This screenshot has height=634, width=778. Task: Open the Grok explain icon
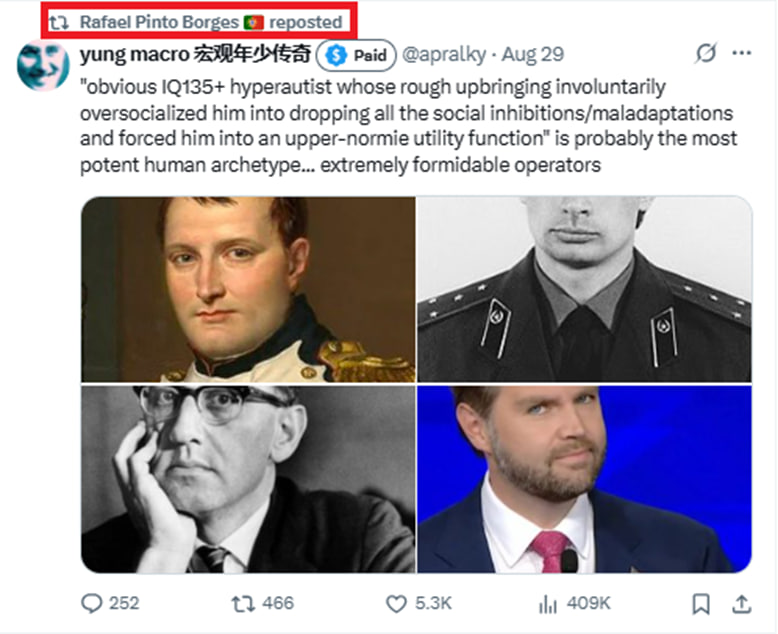[705, 54]
